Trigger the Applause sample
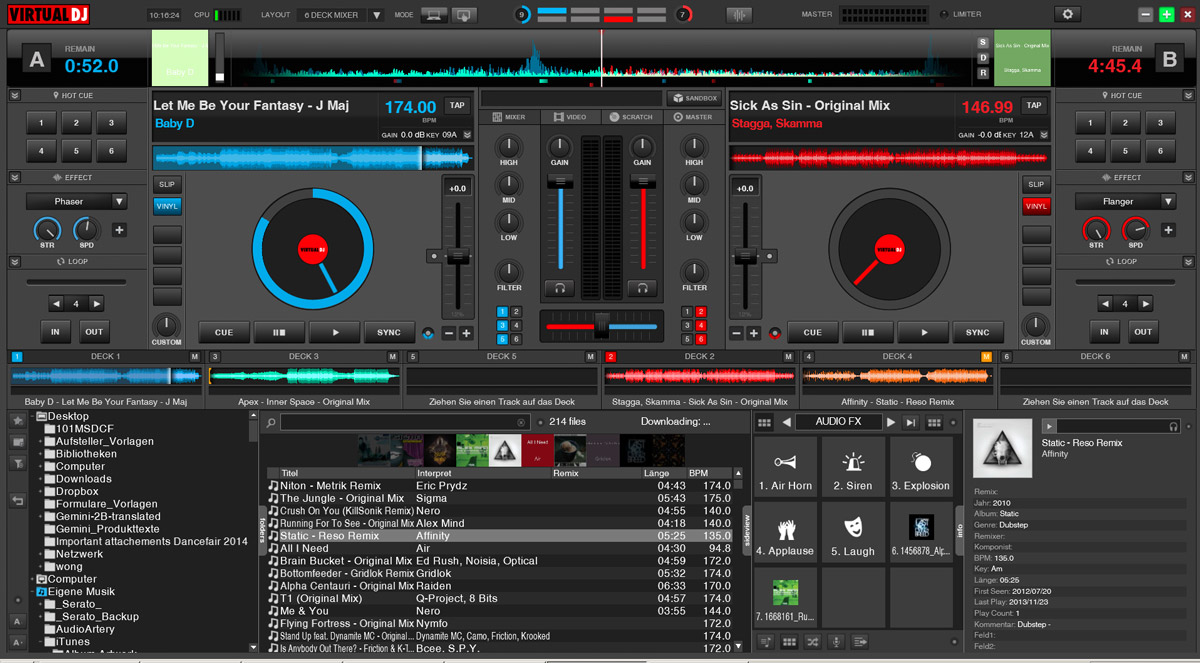This screenshot has width=1200, height=663. [786, 531]
